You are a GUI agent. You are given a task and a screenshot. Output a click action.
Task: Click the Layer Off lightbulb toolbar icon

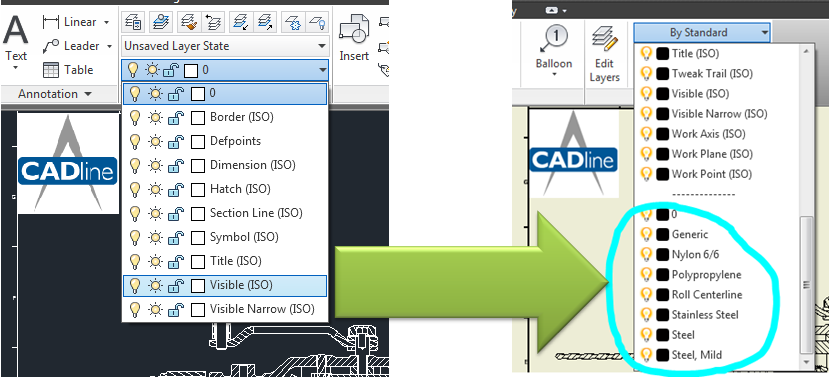coord(317,22)
